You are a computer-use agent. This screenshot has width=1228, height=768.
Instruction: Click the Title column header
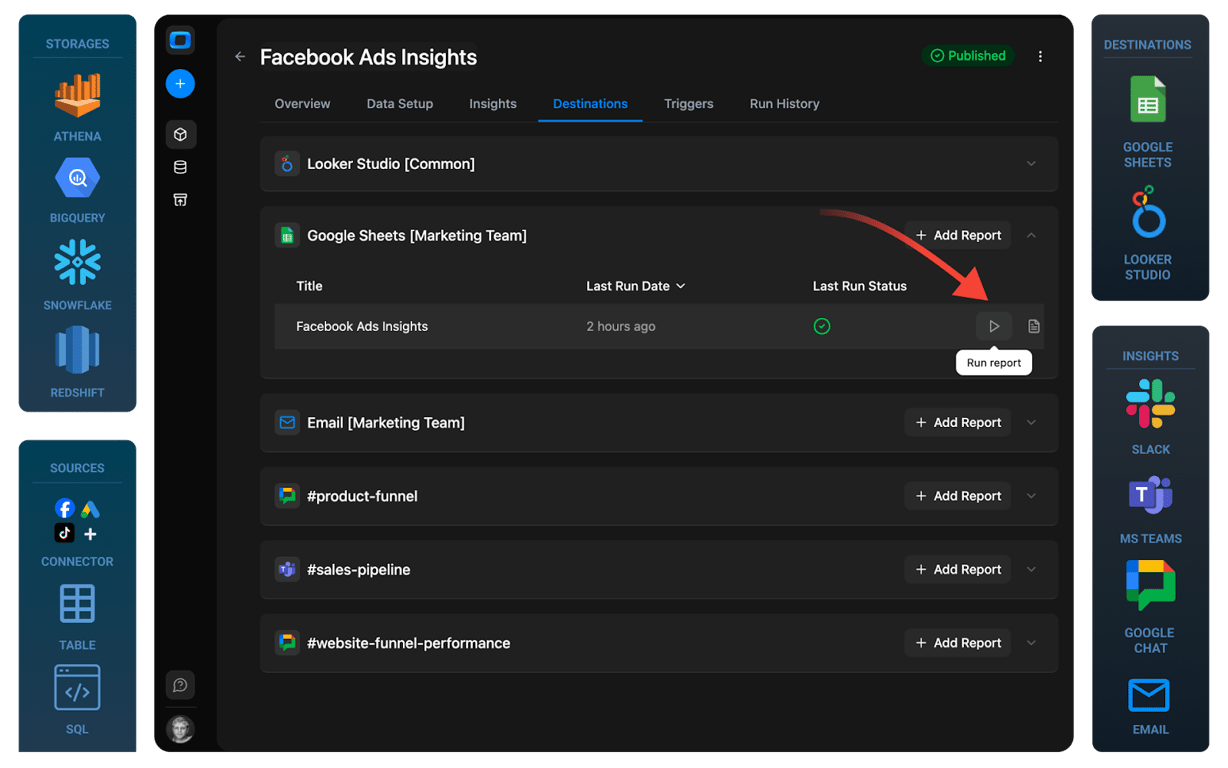click(309, 286)
